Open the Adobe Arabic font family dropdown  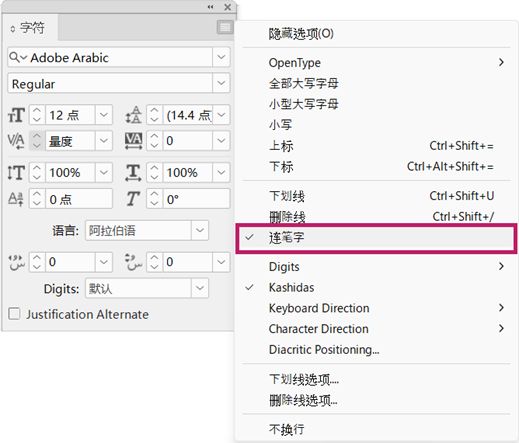pyautogui.click(x=221, y=57)
